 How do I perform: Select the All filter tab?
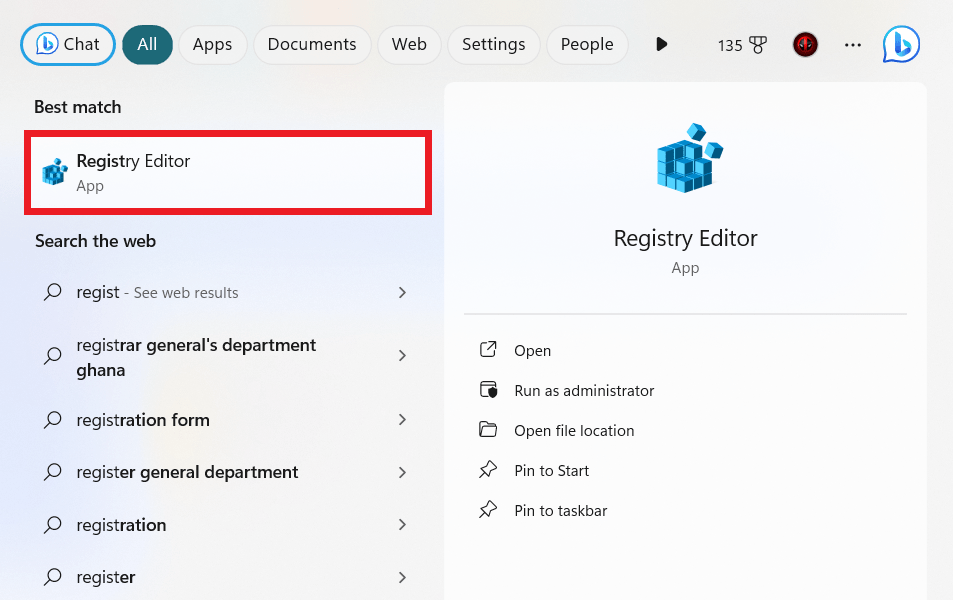147,44
